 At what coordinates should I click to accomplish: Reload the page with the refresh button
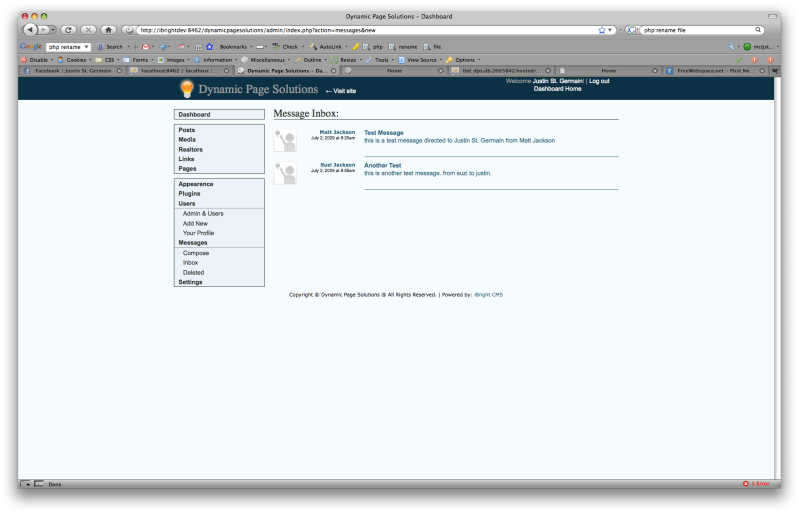[x=68, y=30]
